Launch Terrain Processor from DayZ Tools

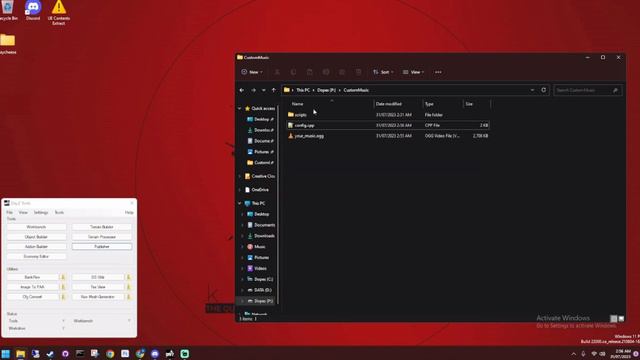click(x=102, y=237)
